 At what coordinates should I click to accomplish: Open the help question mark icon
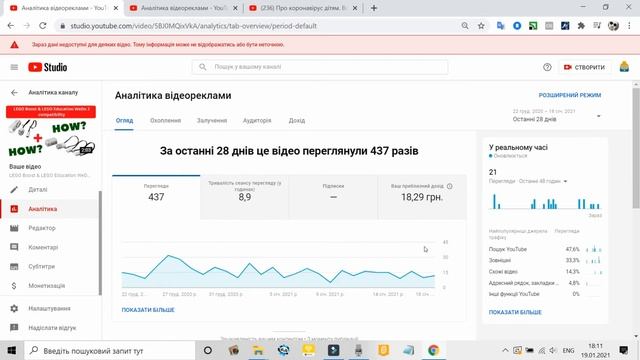click(547, 67)
